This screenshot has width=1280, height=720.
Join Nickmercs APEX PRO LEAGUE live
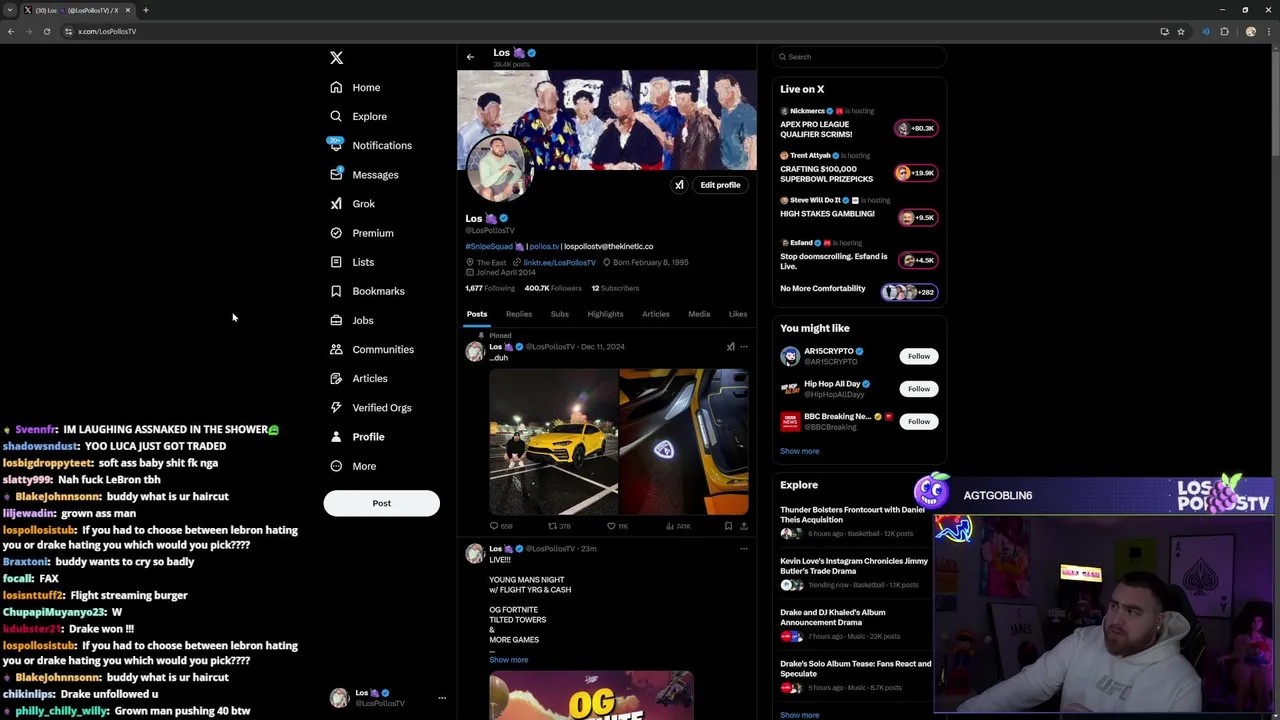(915, 128)
